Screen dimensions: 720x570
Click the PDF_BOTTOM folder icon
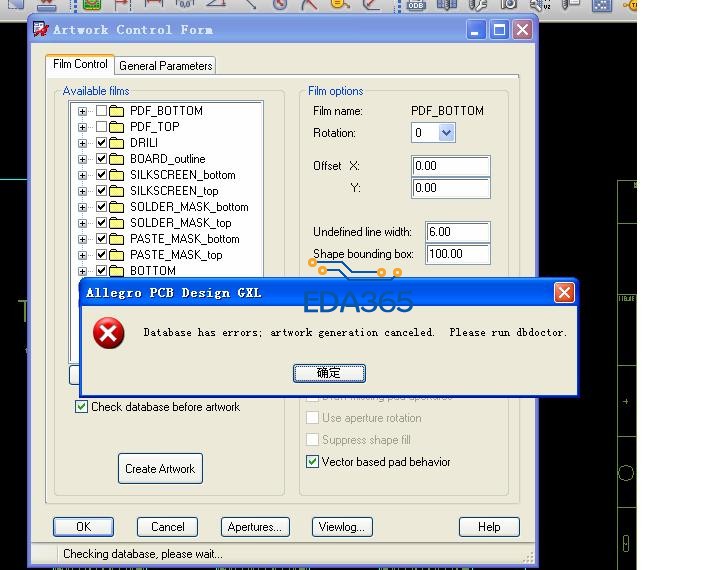[117, 111]
